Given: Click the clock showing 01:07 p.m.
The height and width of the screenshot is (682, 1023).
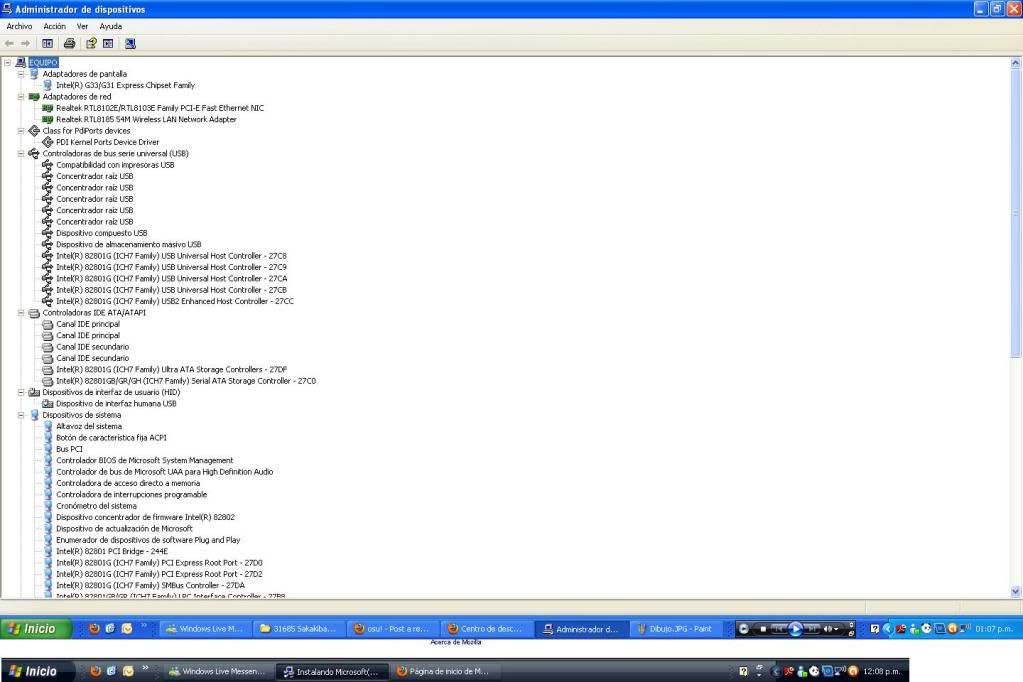Looking at the screenshot, I should click(994, 629).
